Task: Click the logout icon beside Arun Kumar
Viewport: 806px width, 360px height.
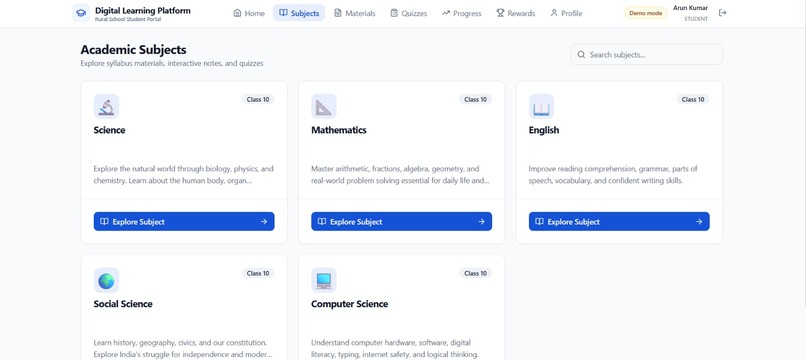Action: (x=722, y=13)
